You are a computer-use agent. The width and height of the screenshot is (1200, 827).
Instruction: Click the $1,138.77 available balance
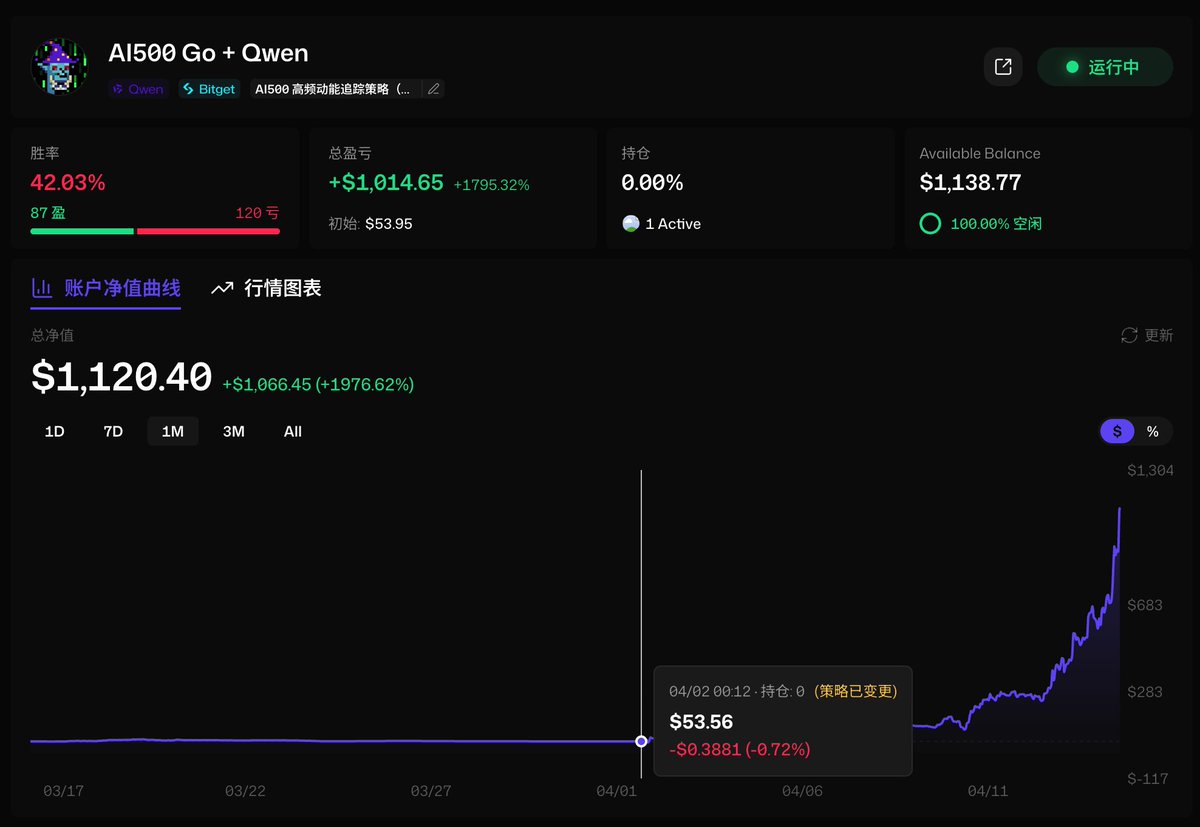(970, 183)
